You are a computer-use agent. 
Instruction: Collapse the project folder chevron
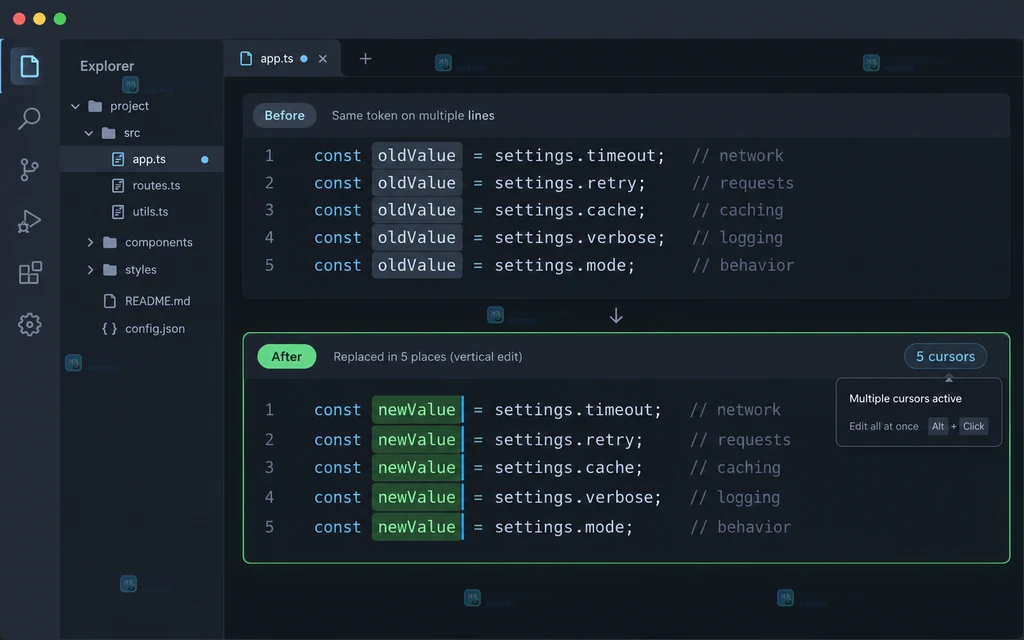75,106
